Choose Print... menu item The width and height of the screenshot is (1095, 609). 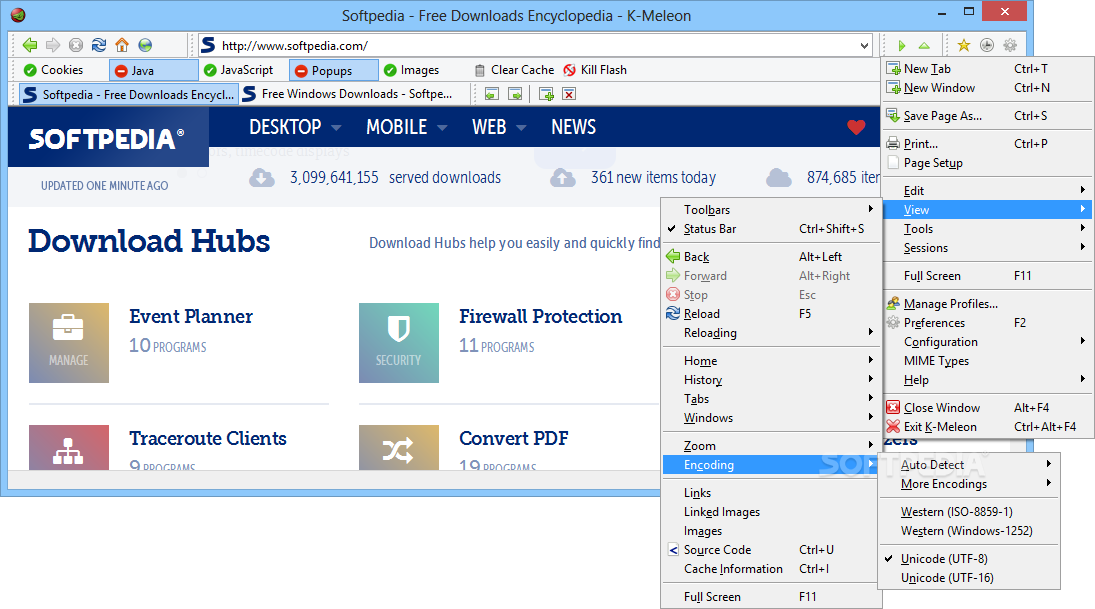pyautogui.click(x=987, y=144)
